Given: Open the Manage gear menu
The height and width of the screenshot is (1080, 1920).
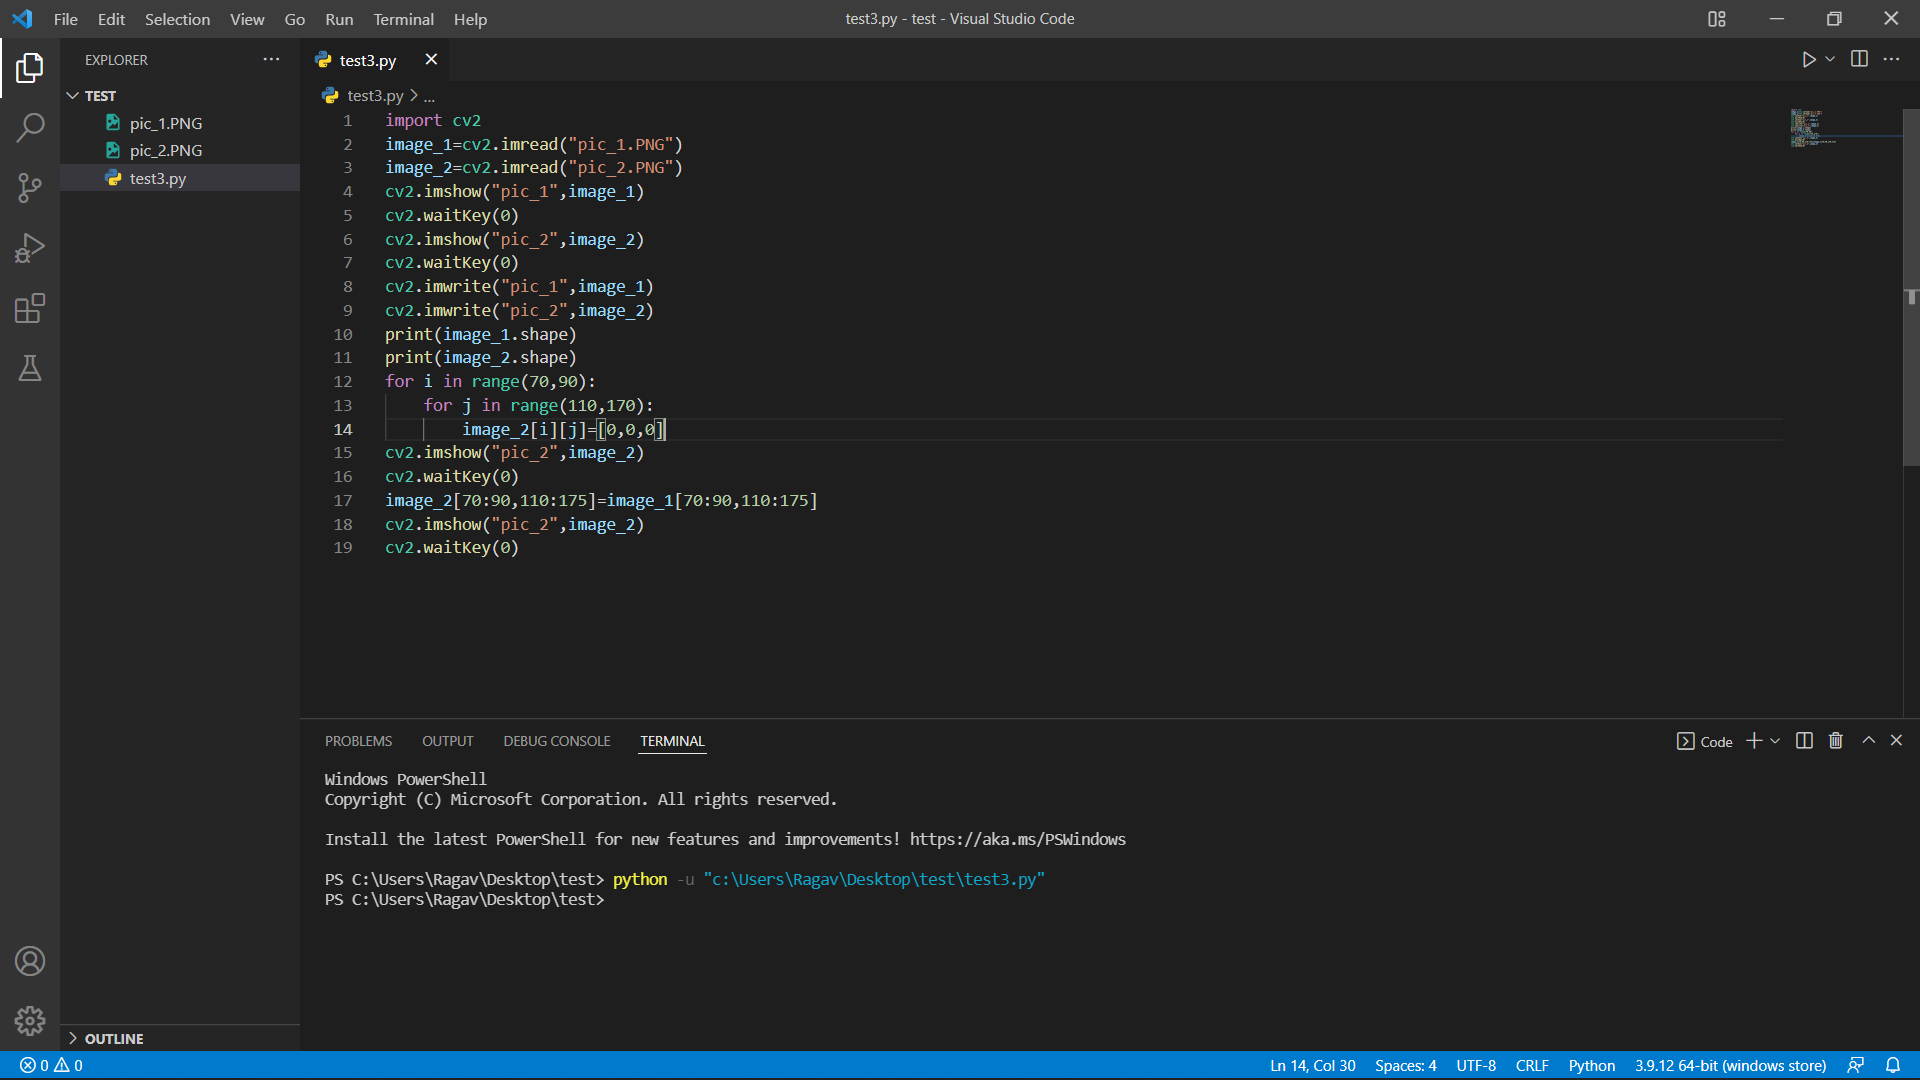Looking at the screenshot, I should pos(30,1020).
